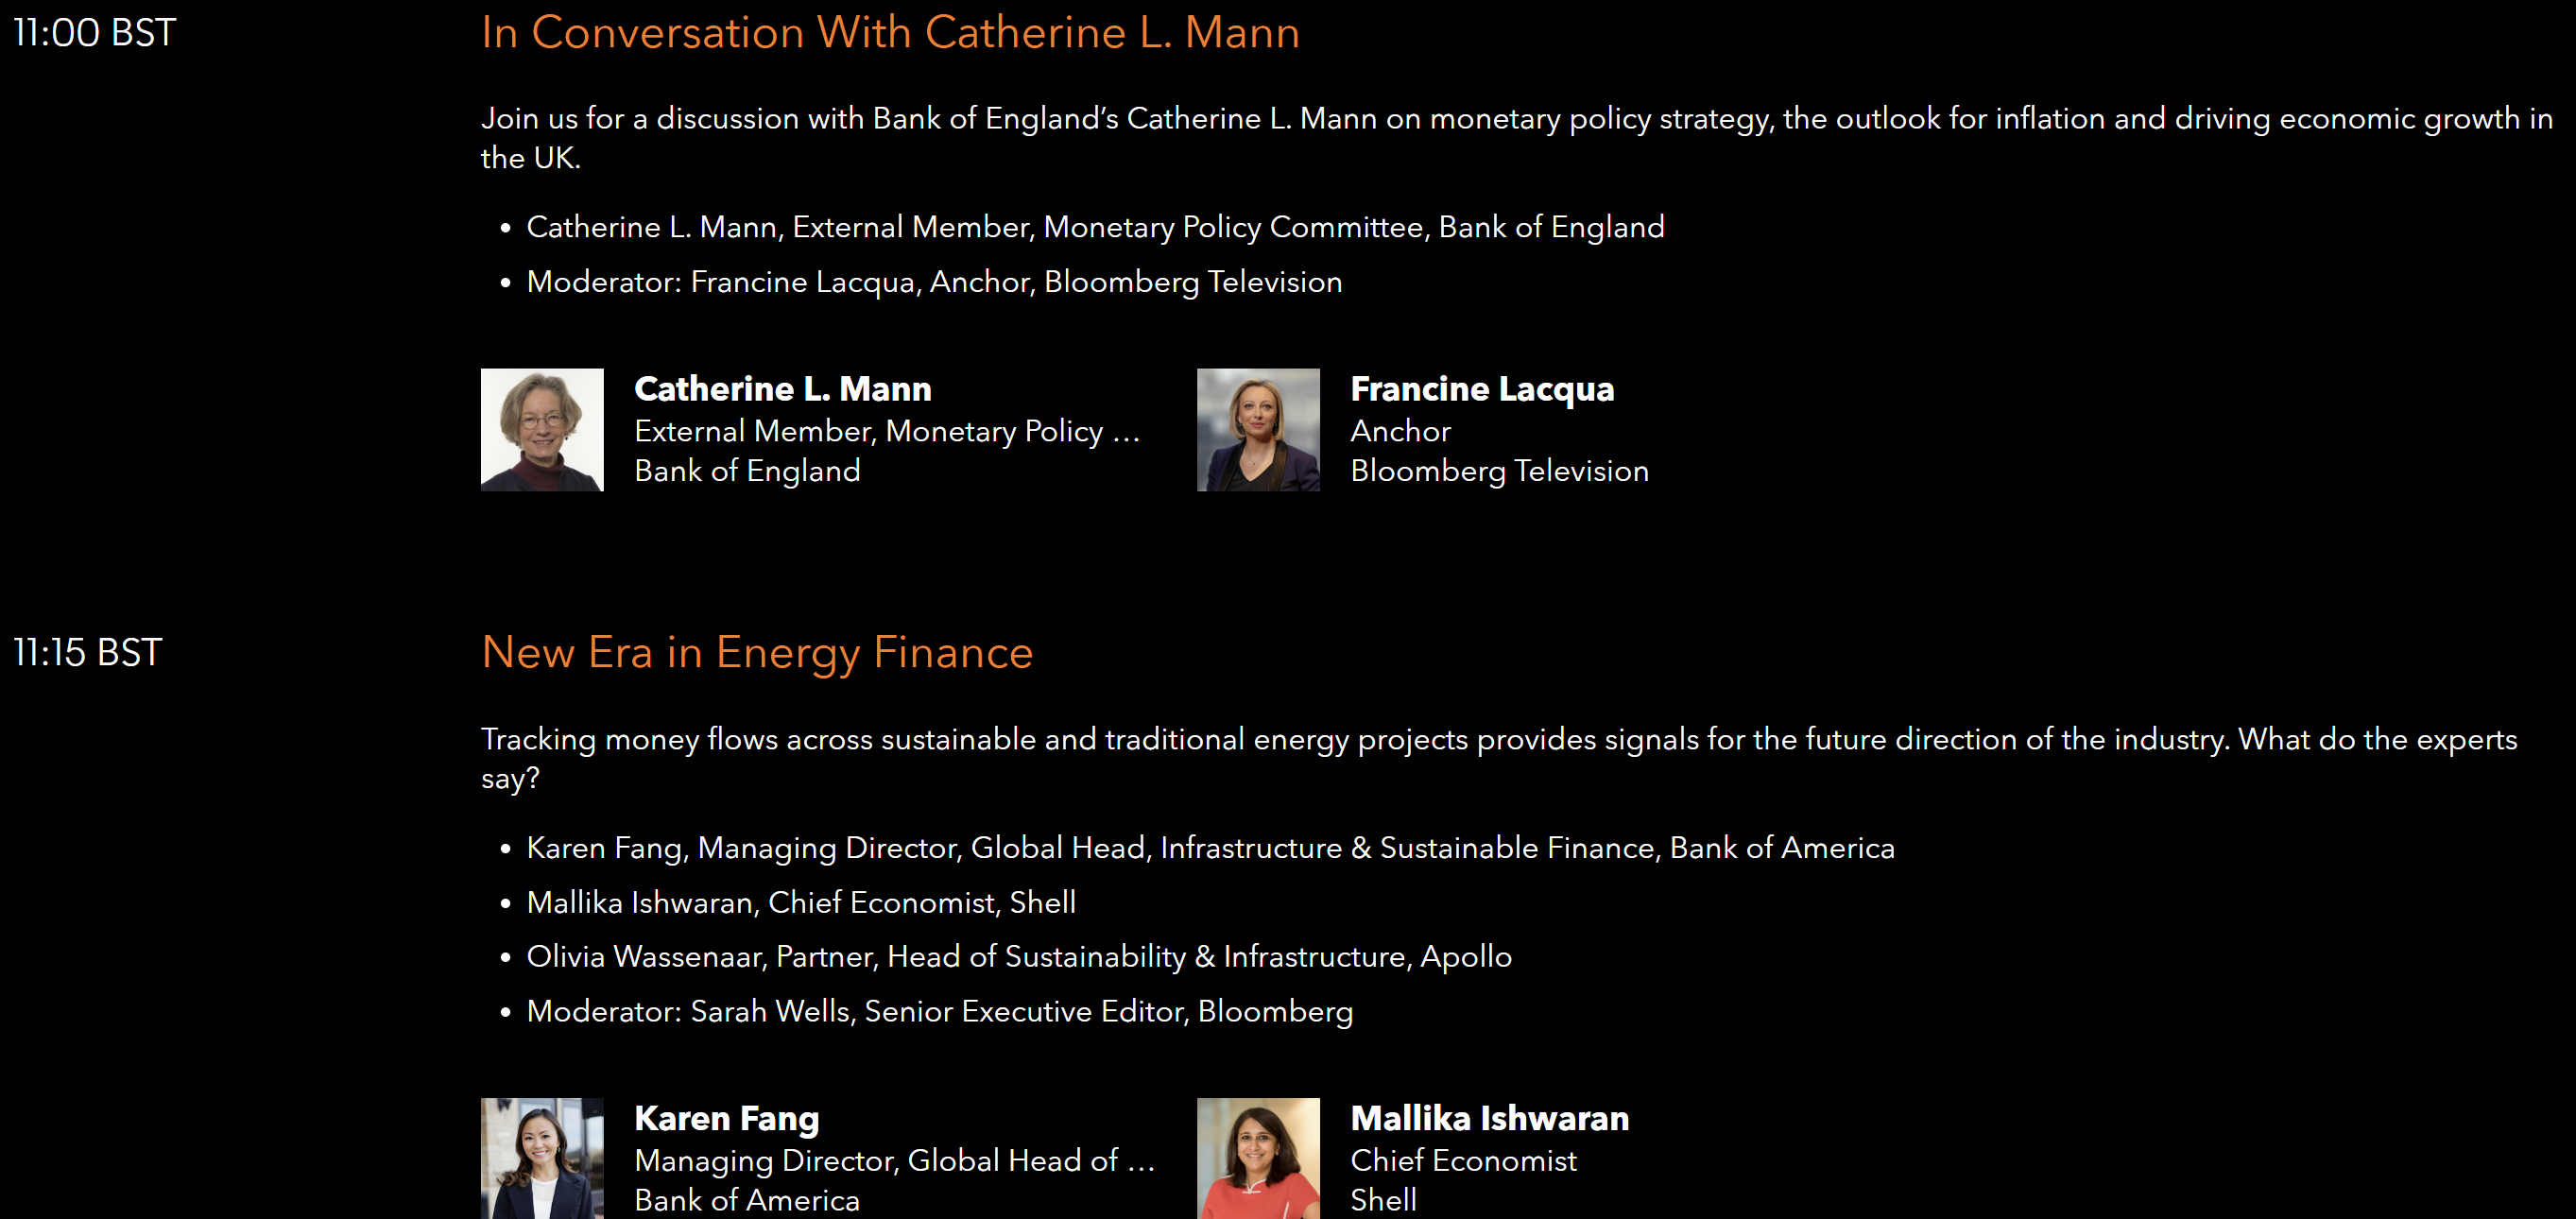
Task: Select Karen Fang's headshot thumbnail
Action: click(542, 1158)
